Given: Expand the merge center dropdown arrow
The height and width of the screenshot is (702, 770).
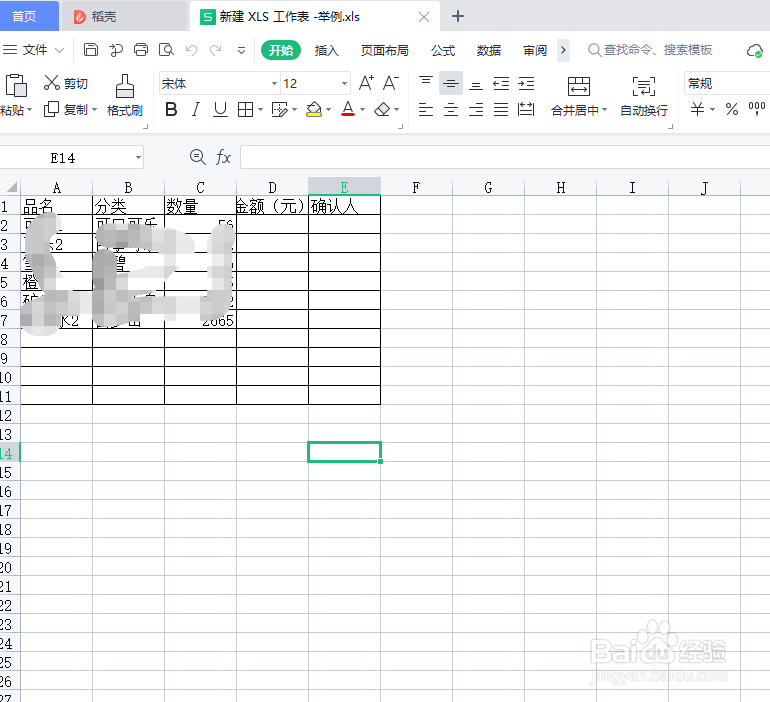Looking at the screenshot, I should tap(605, 109).
